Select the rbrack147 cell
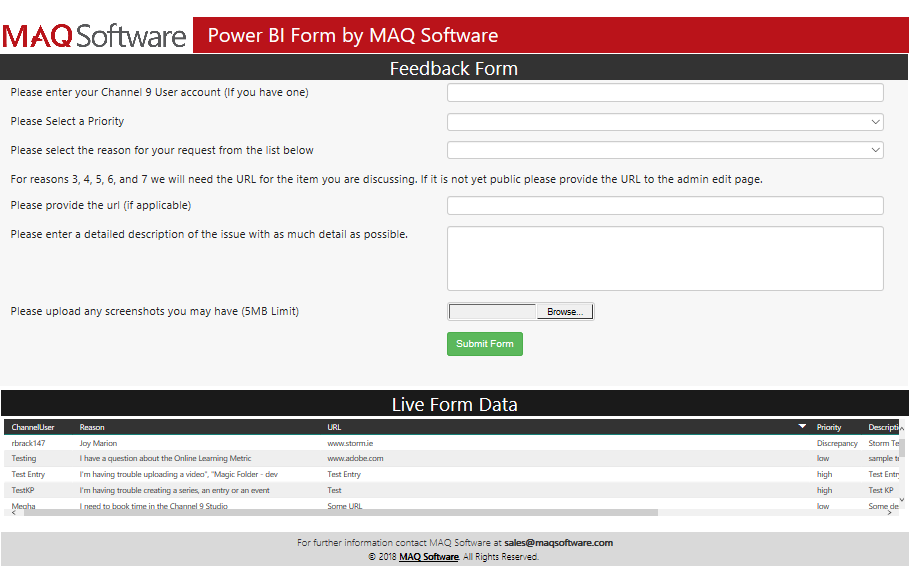911x566 pixels. point(28,443)
